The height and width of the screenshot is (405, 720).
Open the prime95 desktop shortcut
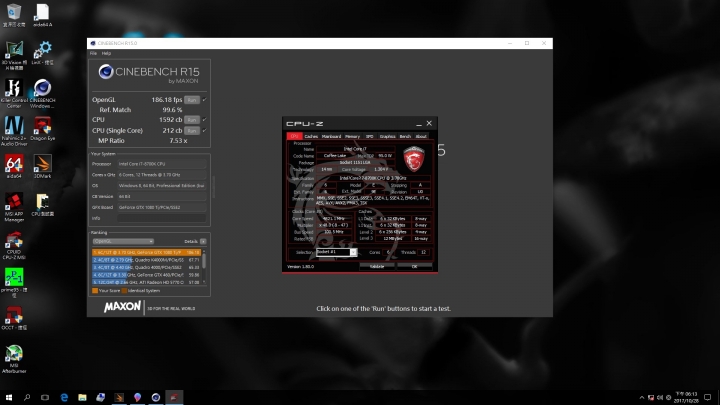pyautogui.click(x=14, y=283)
